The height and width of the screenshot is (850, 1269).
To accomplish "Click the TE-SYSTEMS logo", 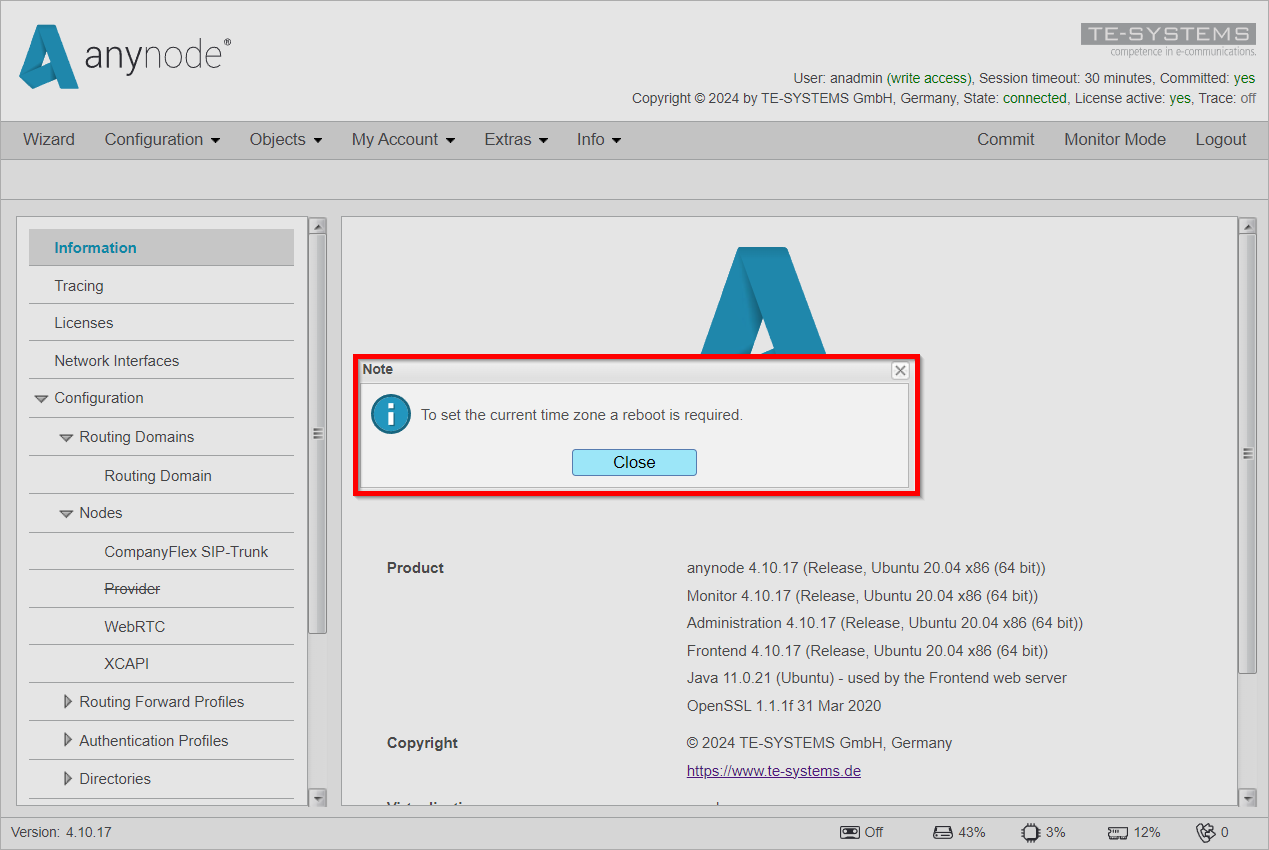I will [x=1168, y=35].
